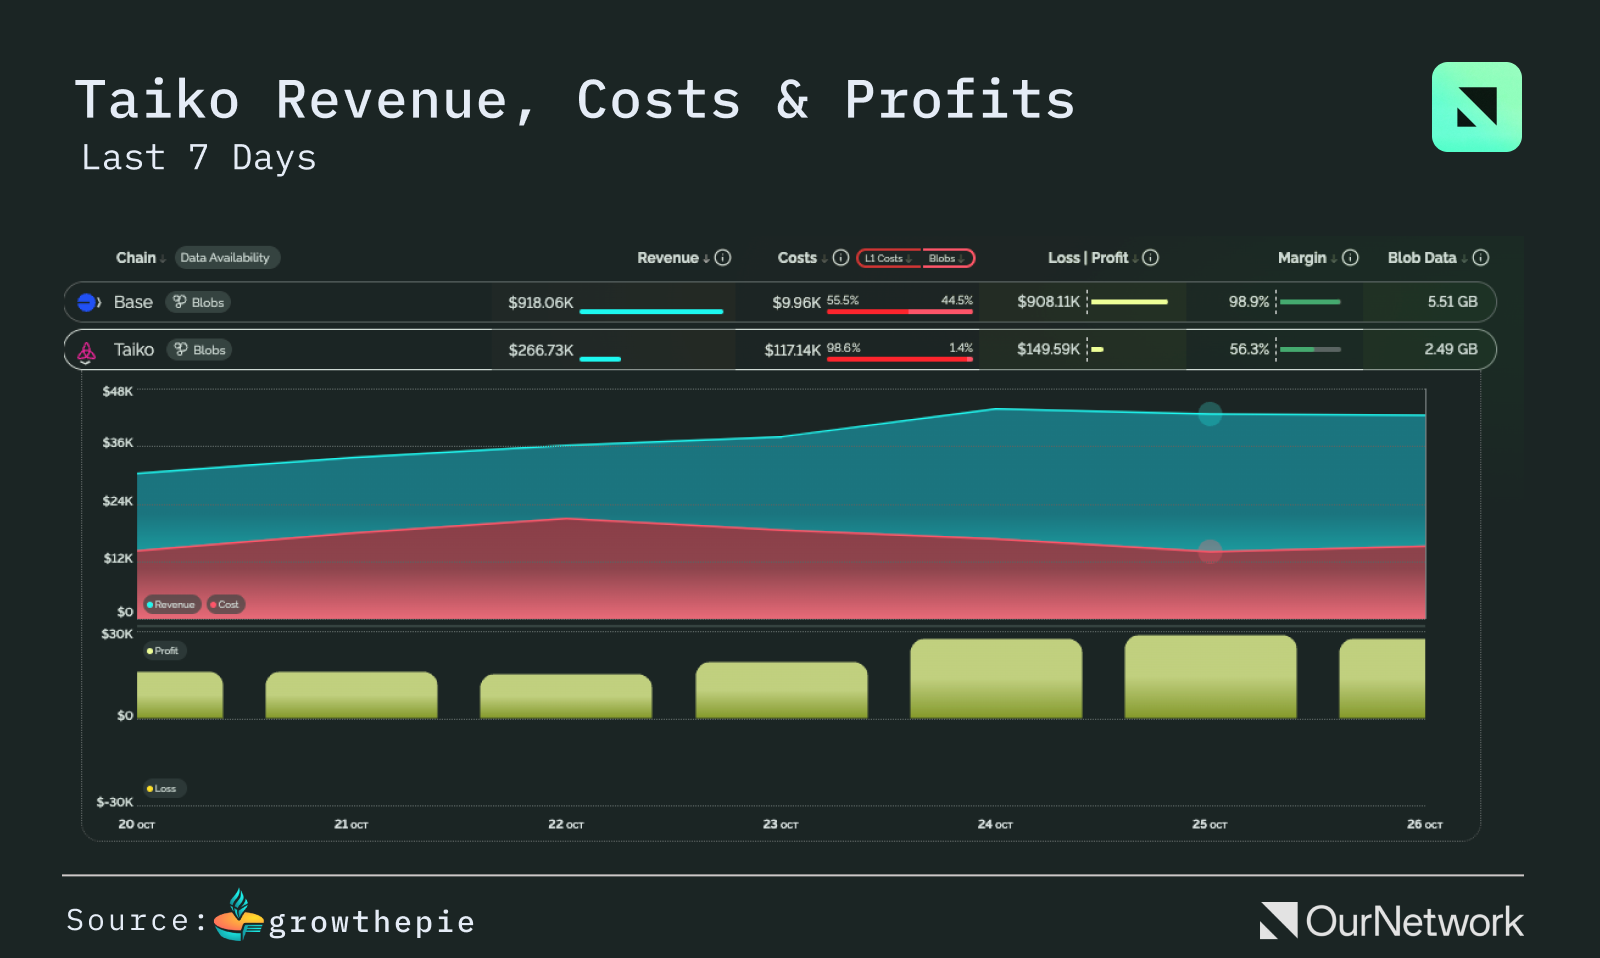Viewport: 1600px width, 958px height.
Task: Click the Blobs tag in the Base row
Action: (198, 302)
